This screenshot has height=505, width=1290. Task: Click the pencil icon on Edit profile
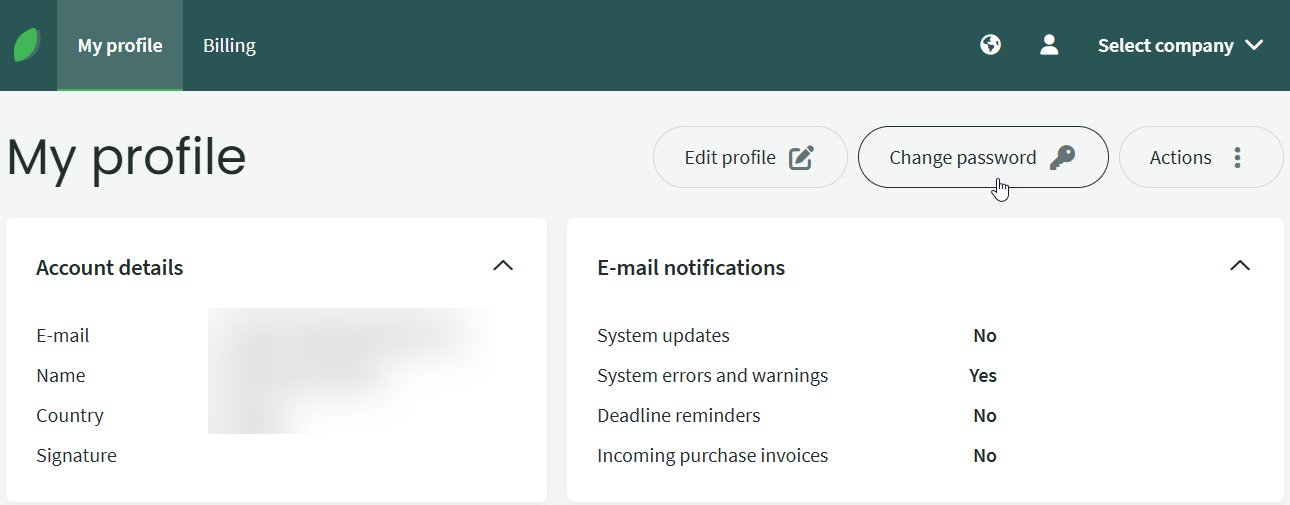coord(801,158)
